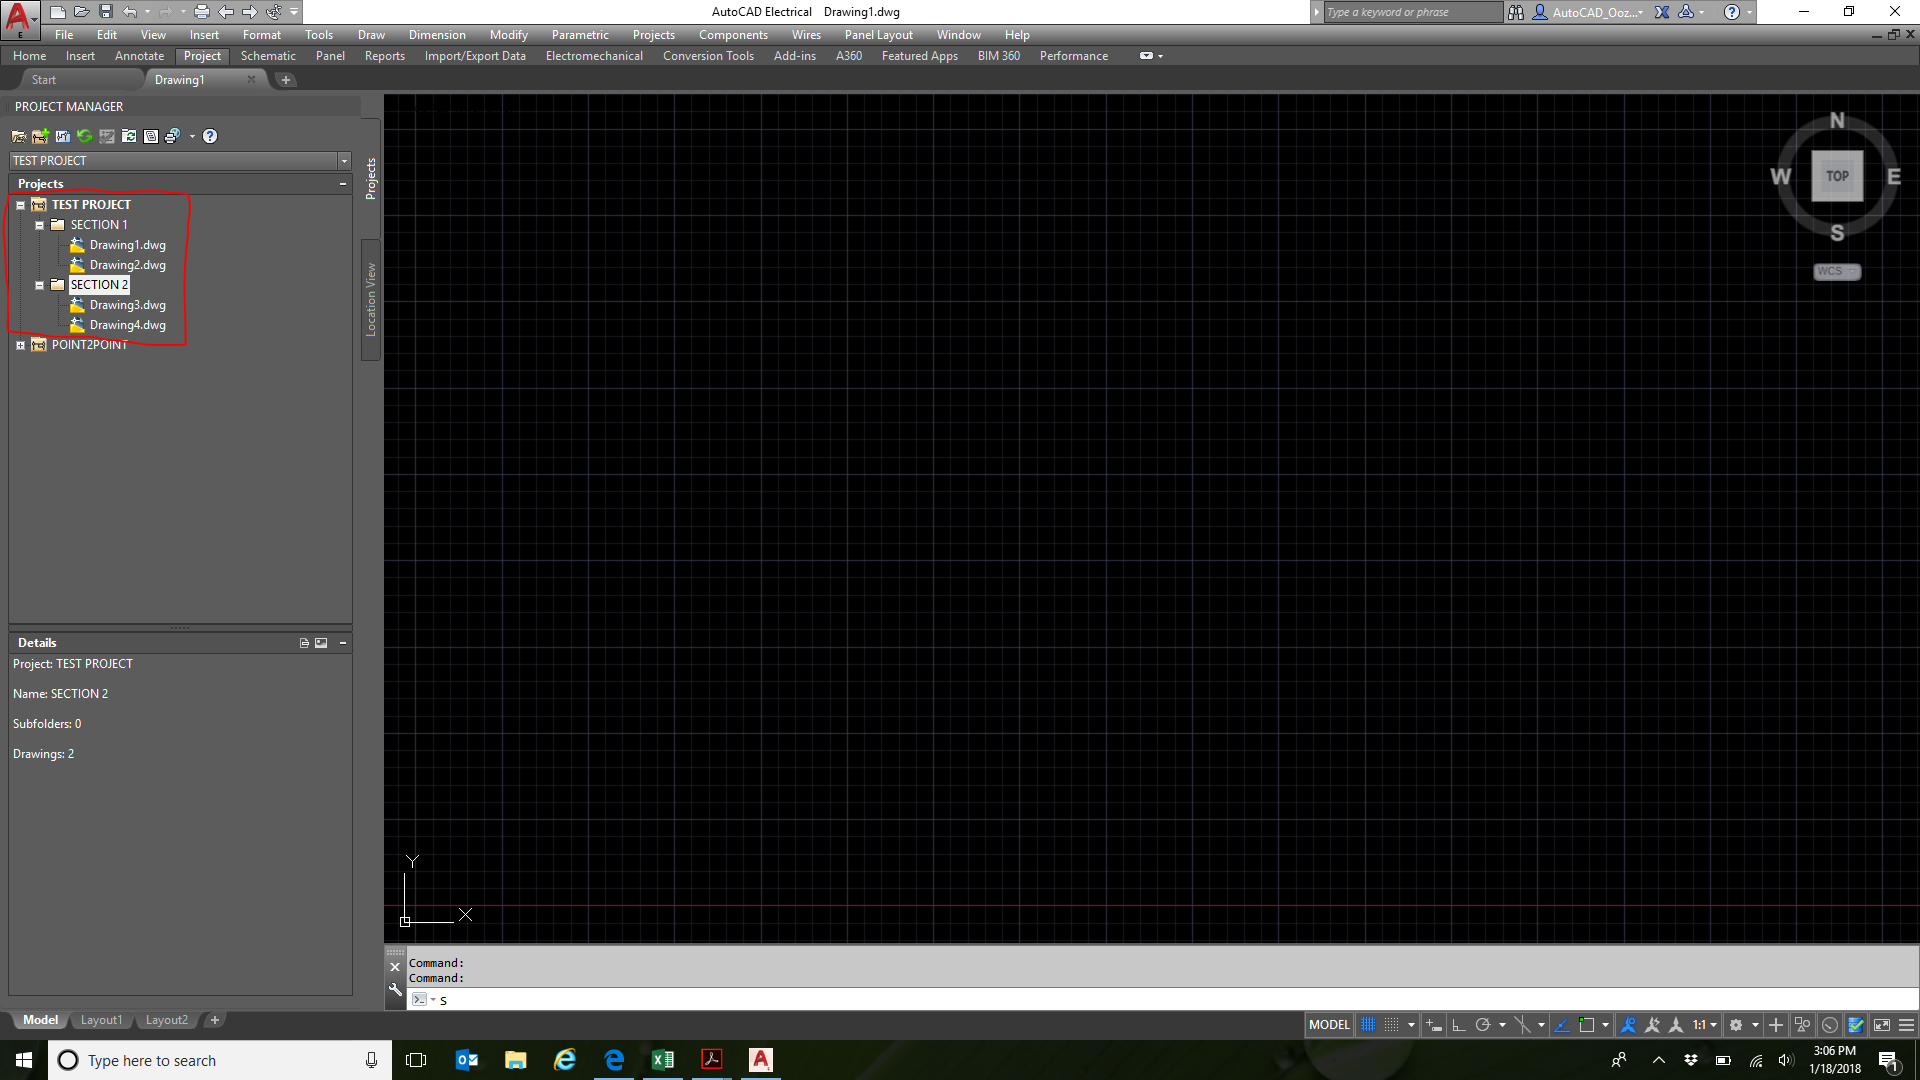The image size is (1920, 1080).
Task: Open the status bar customization gear
Action: [x=1737, y=1024]
